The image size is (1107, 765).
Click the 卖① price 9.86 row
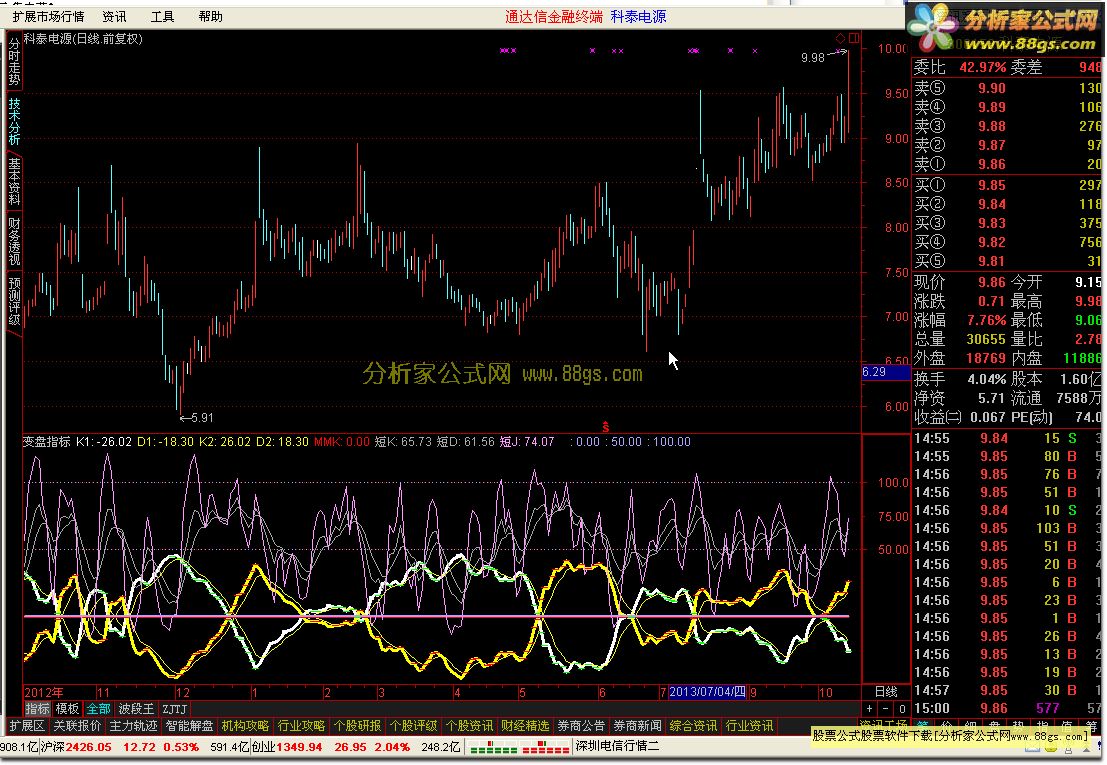(1007, 164)
